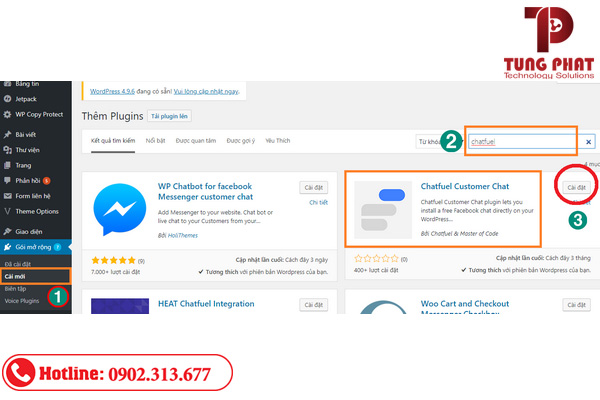Click the 7.000+ lượt cài đặt text
This screenshot has width=600, height=400.
116,272
